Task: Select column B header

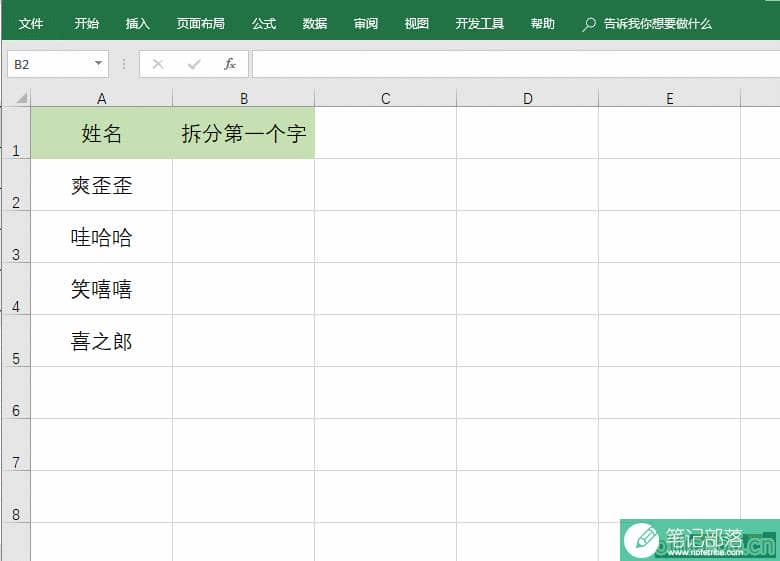Action: [x=244, y=98]
